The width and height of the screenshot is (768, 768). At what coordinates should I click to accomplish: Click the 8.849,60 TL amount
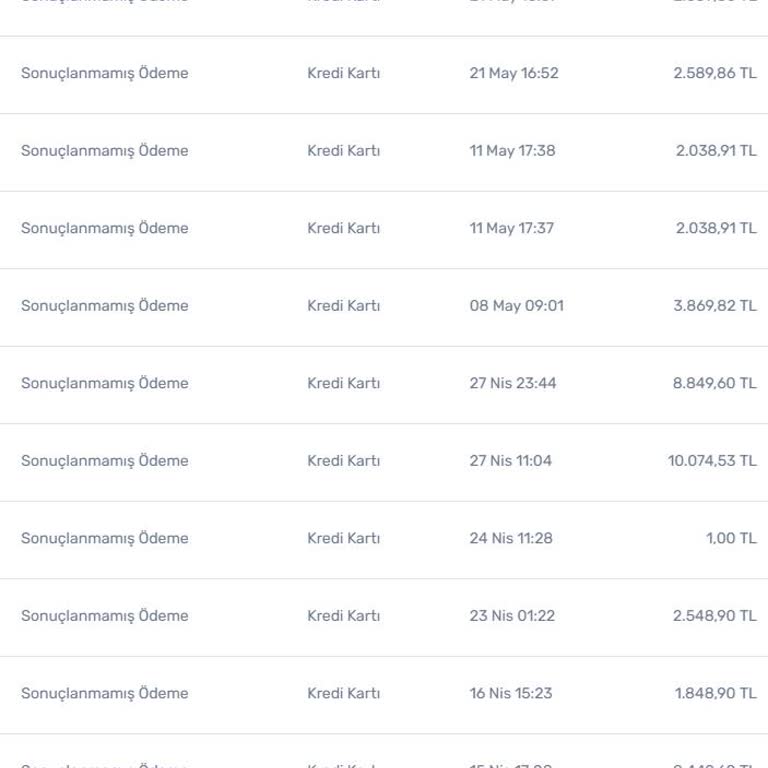pos(714,383)
